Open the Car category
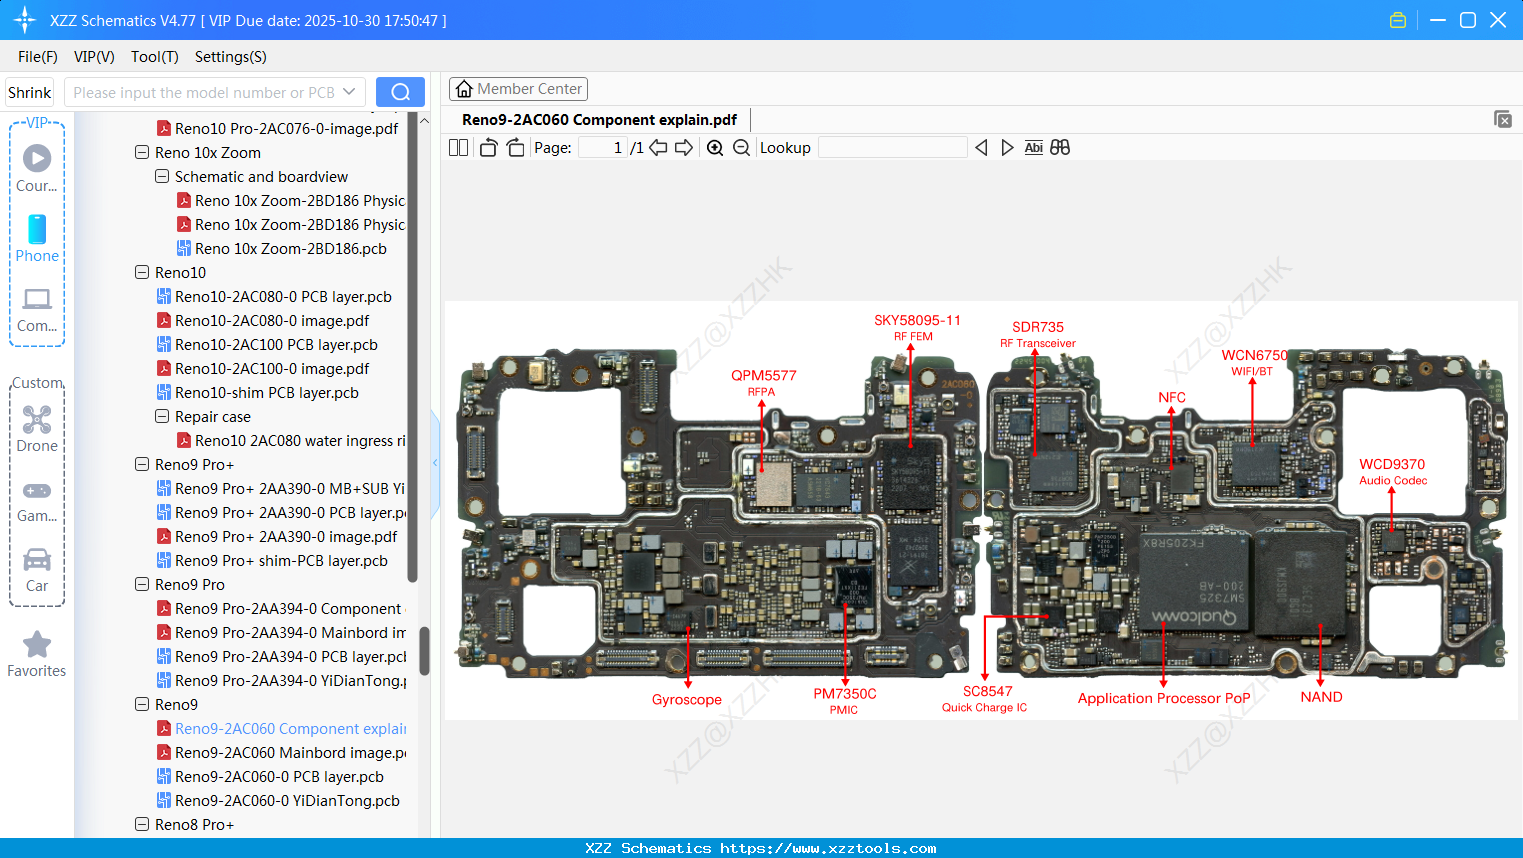Viewport: 1523px width, 858px height. click(37, 569)
